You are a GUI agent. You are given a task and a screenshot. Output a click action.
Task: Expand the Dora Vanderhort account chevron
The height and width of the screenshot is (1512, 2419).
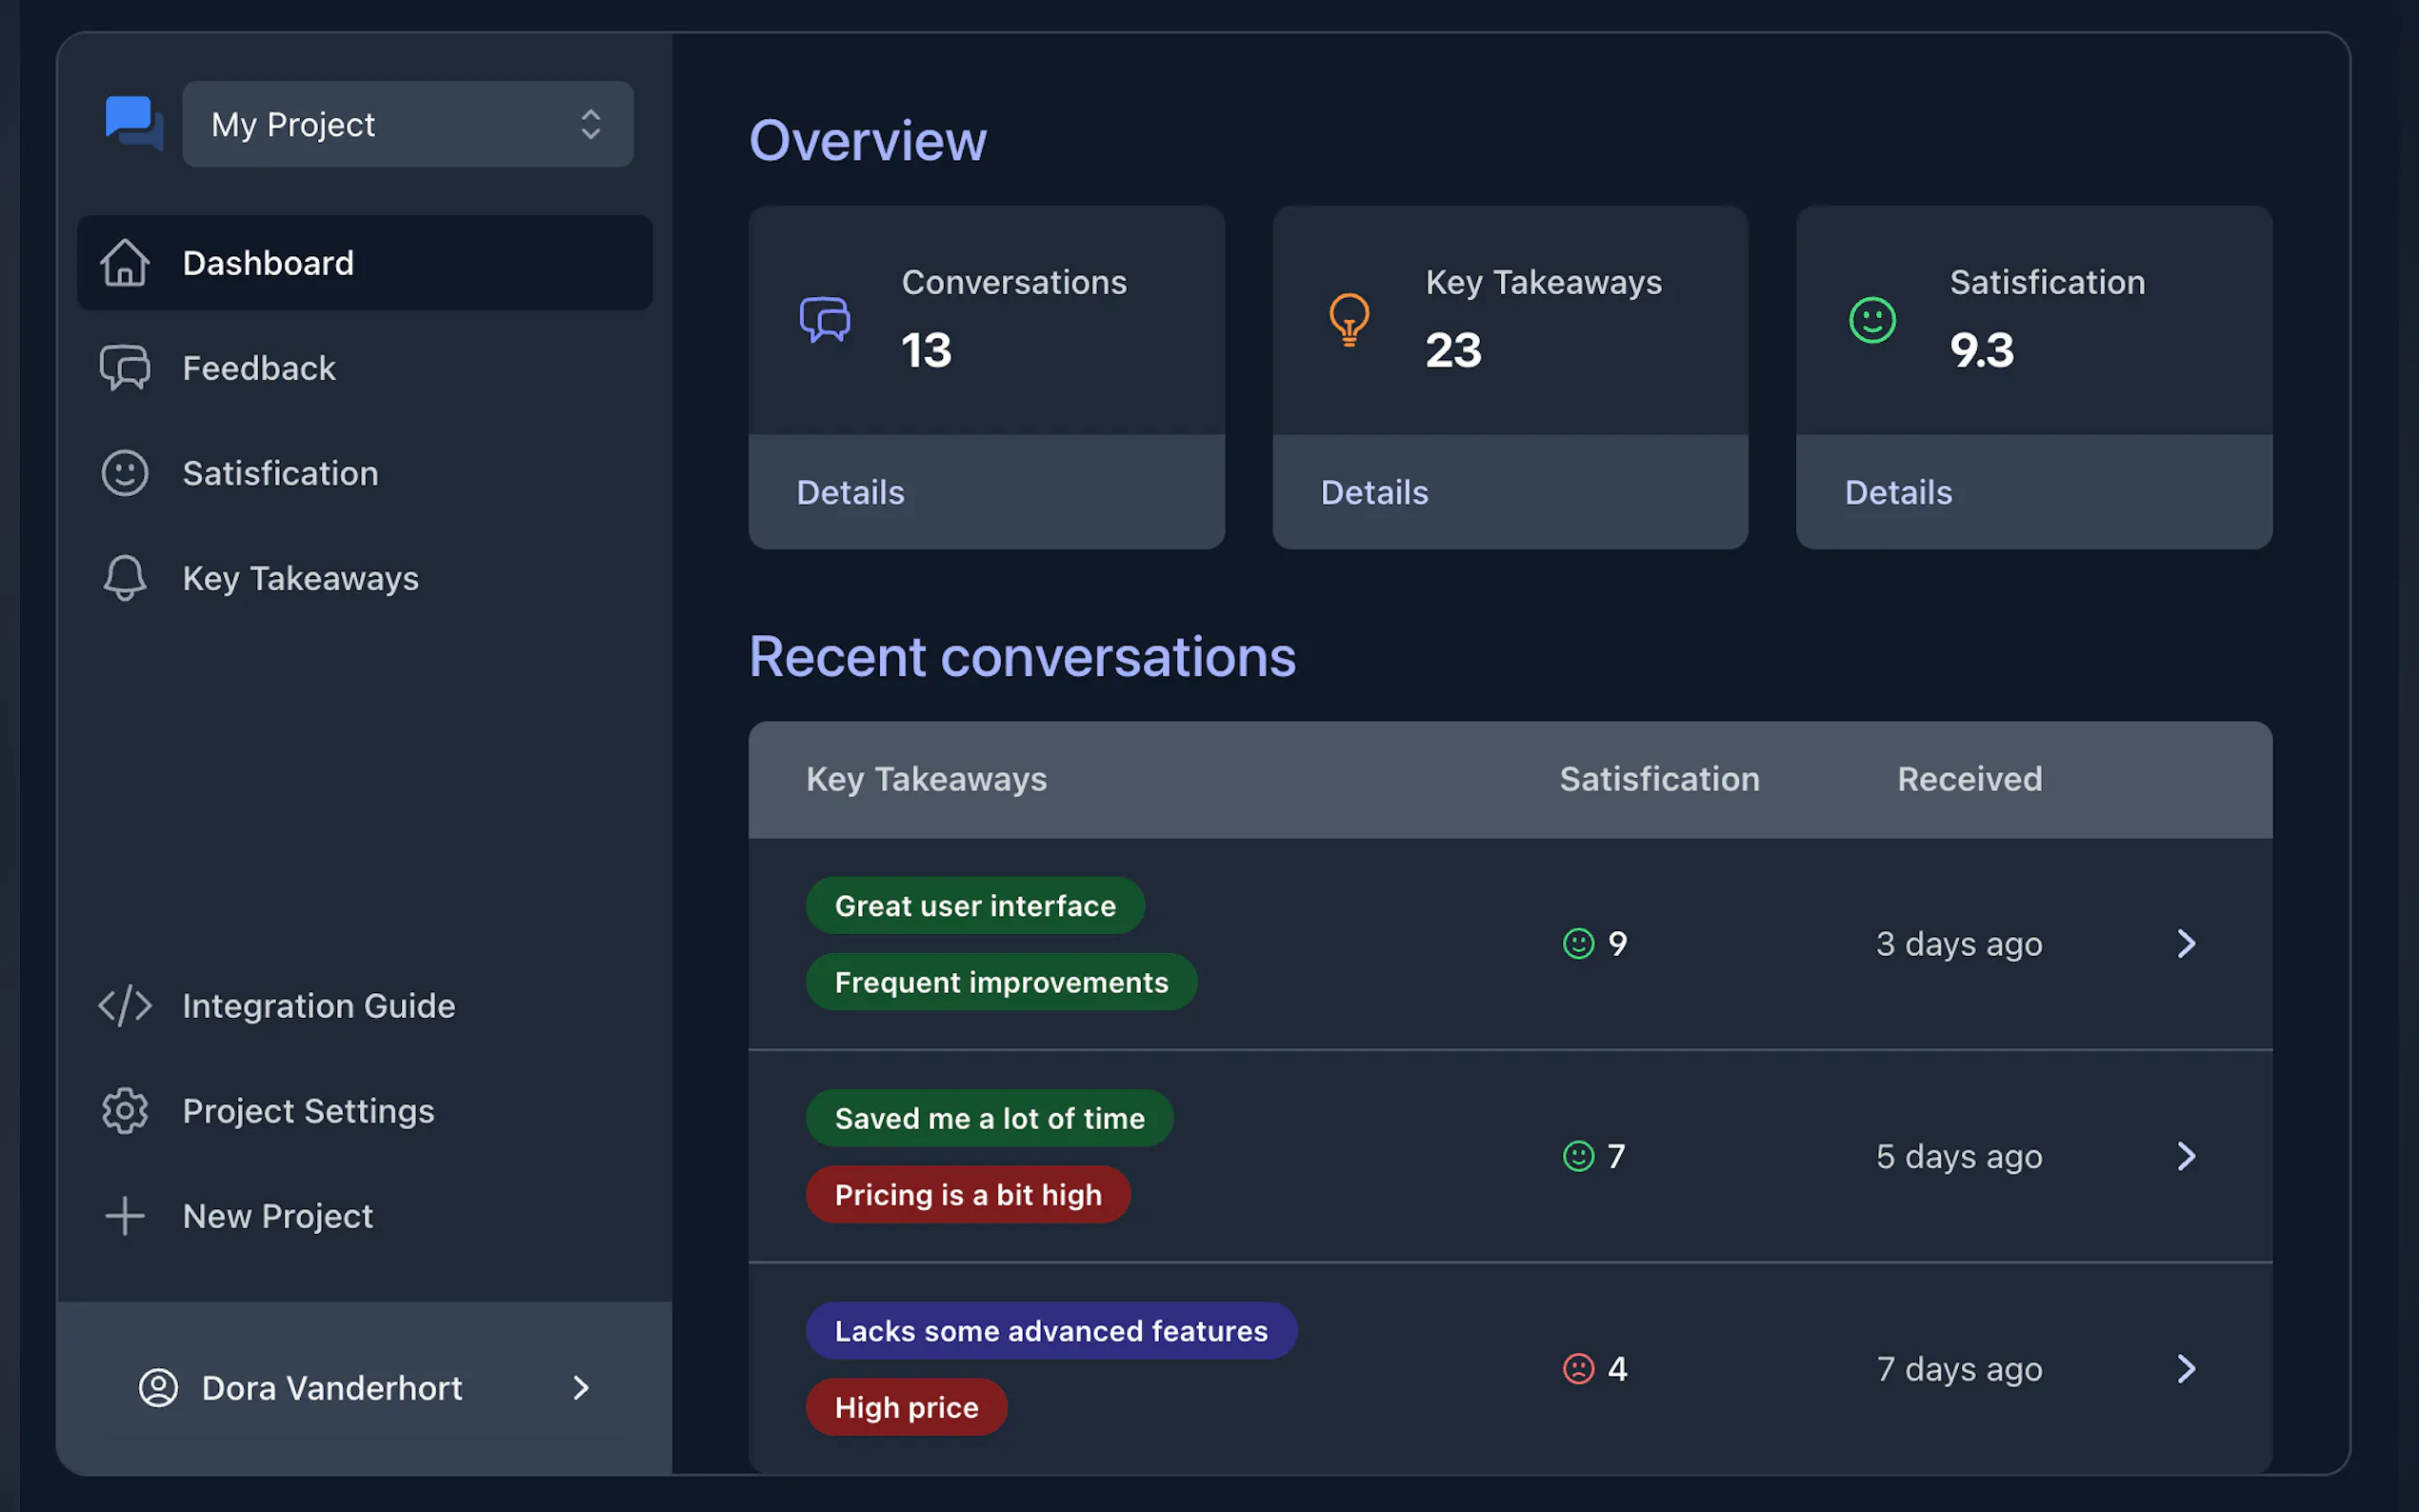pyautogui.click(x=581, y=1387)
